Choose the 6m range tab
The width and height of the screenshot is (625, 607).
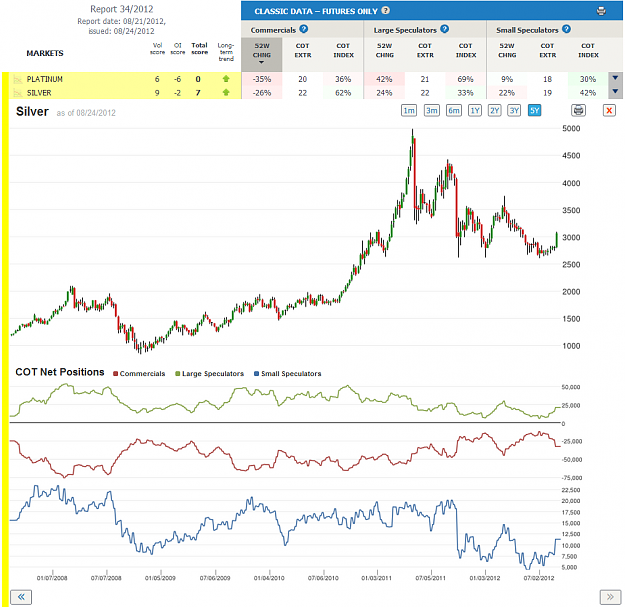coord(454,110)
